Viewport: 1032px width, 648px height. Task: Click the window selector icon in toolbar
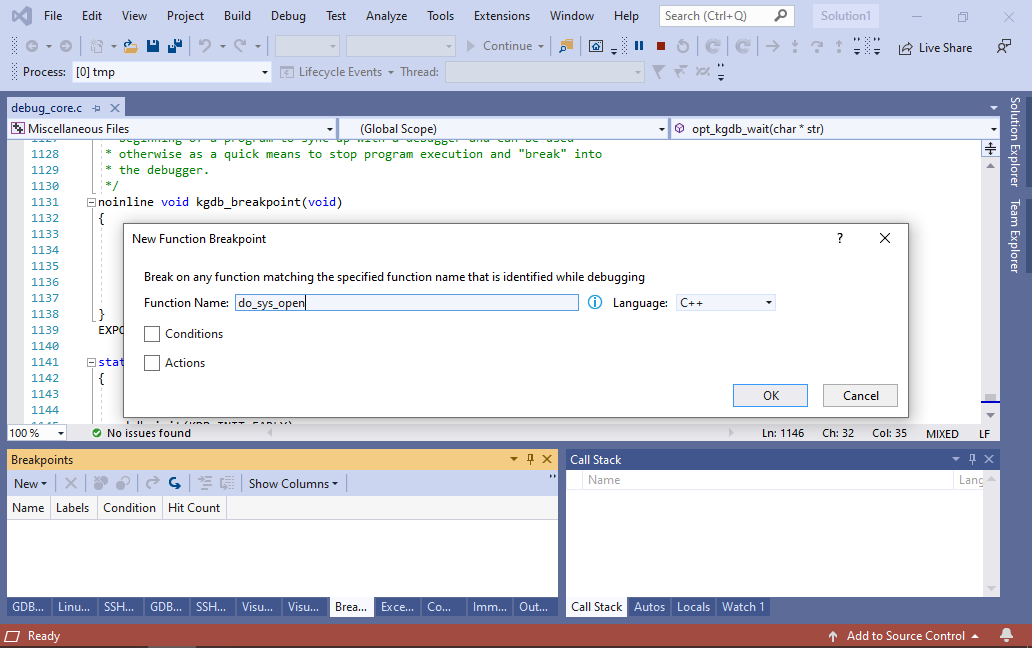point(596,46)
